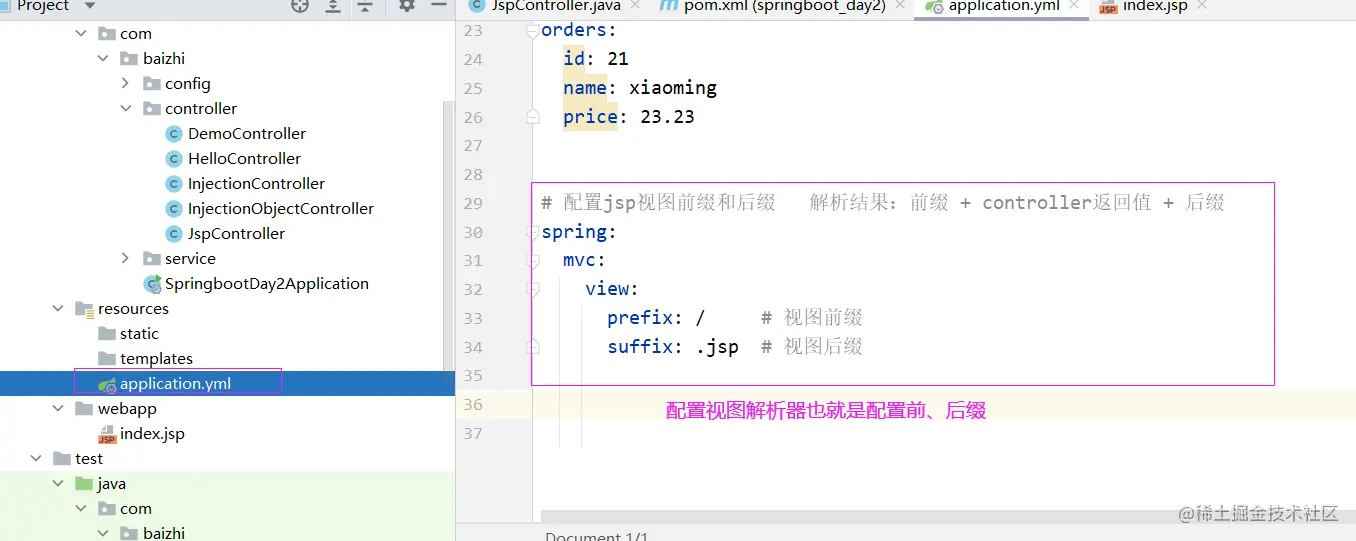Close the application.yml tab
The width and height of the screenshot is (1356, 541).
pos(1076,6)
